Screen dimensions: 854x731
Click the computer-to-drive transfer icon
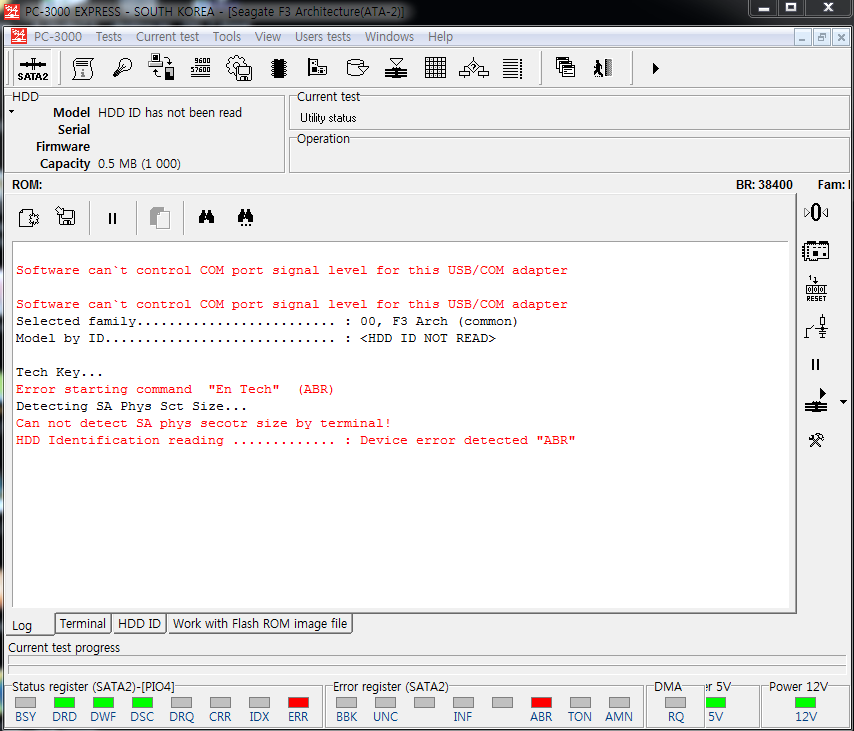161,68
